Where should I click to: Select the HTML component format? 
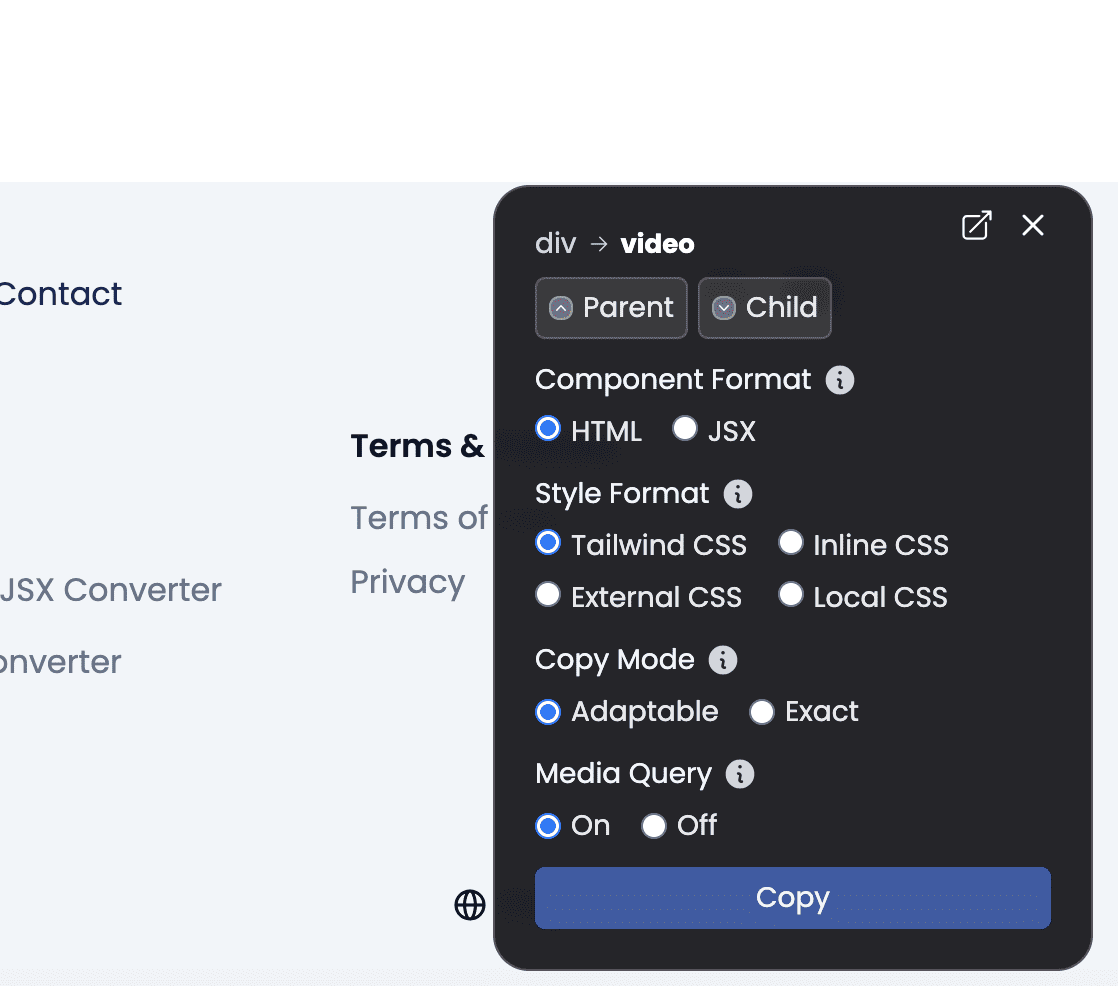tap(548, 430)
